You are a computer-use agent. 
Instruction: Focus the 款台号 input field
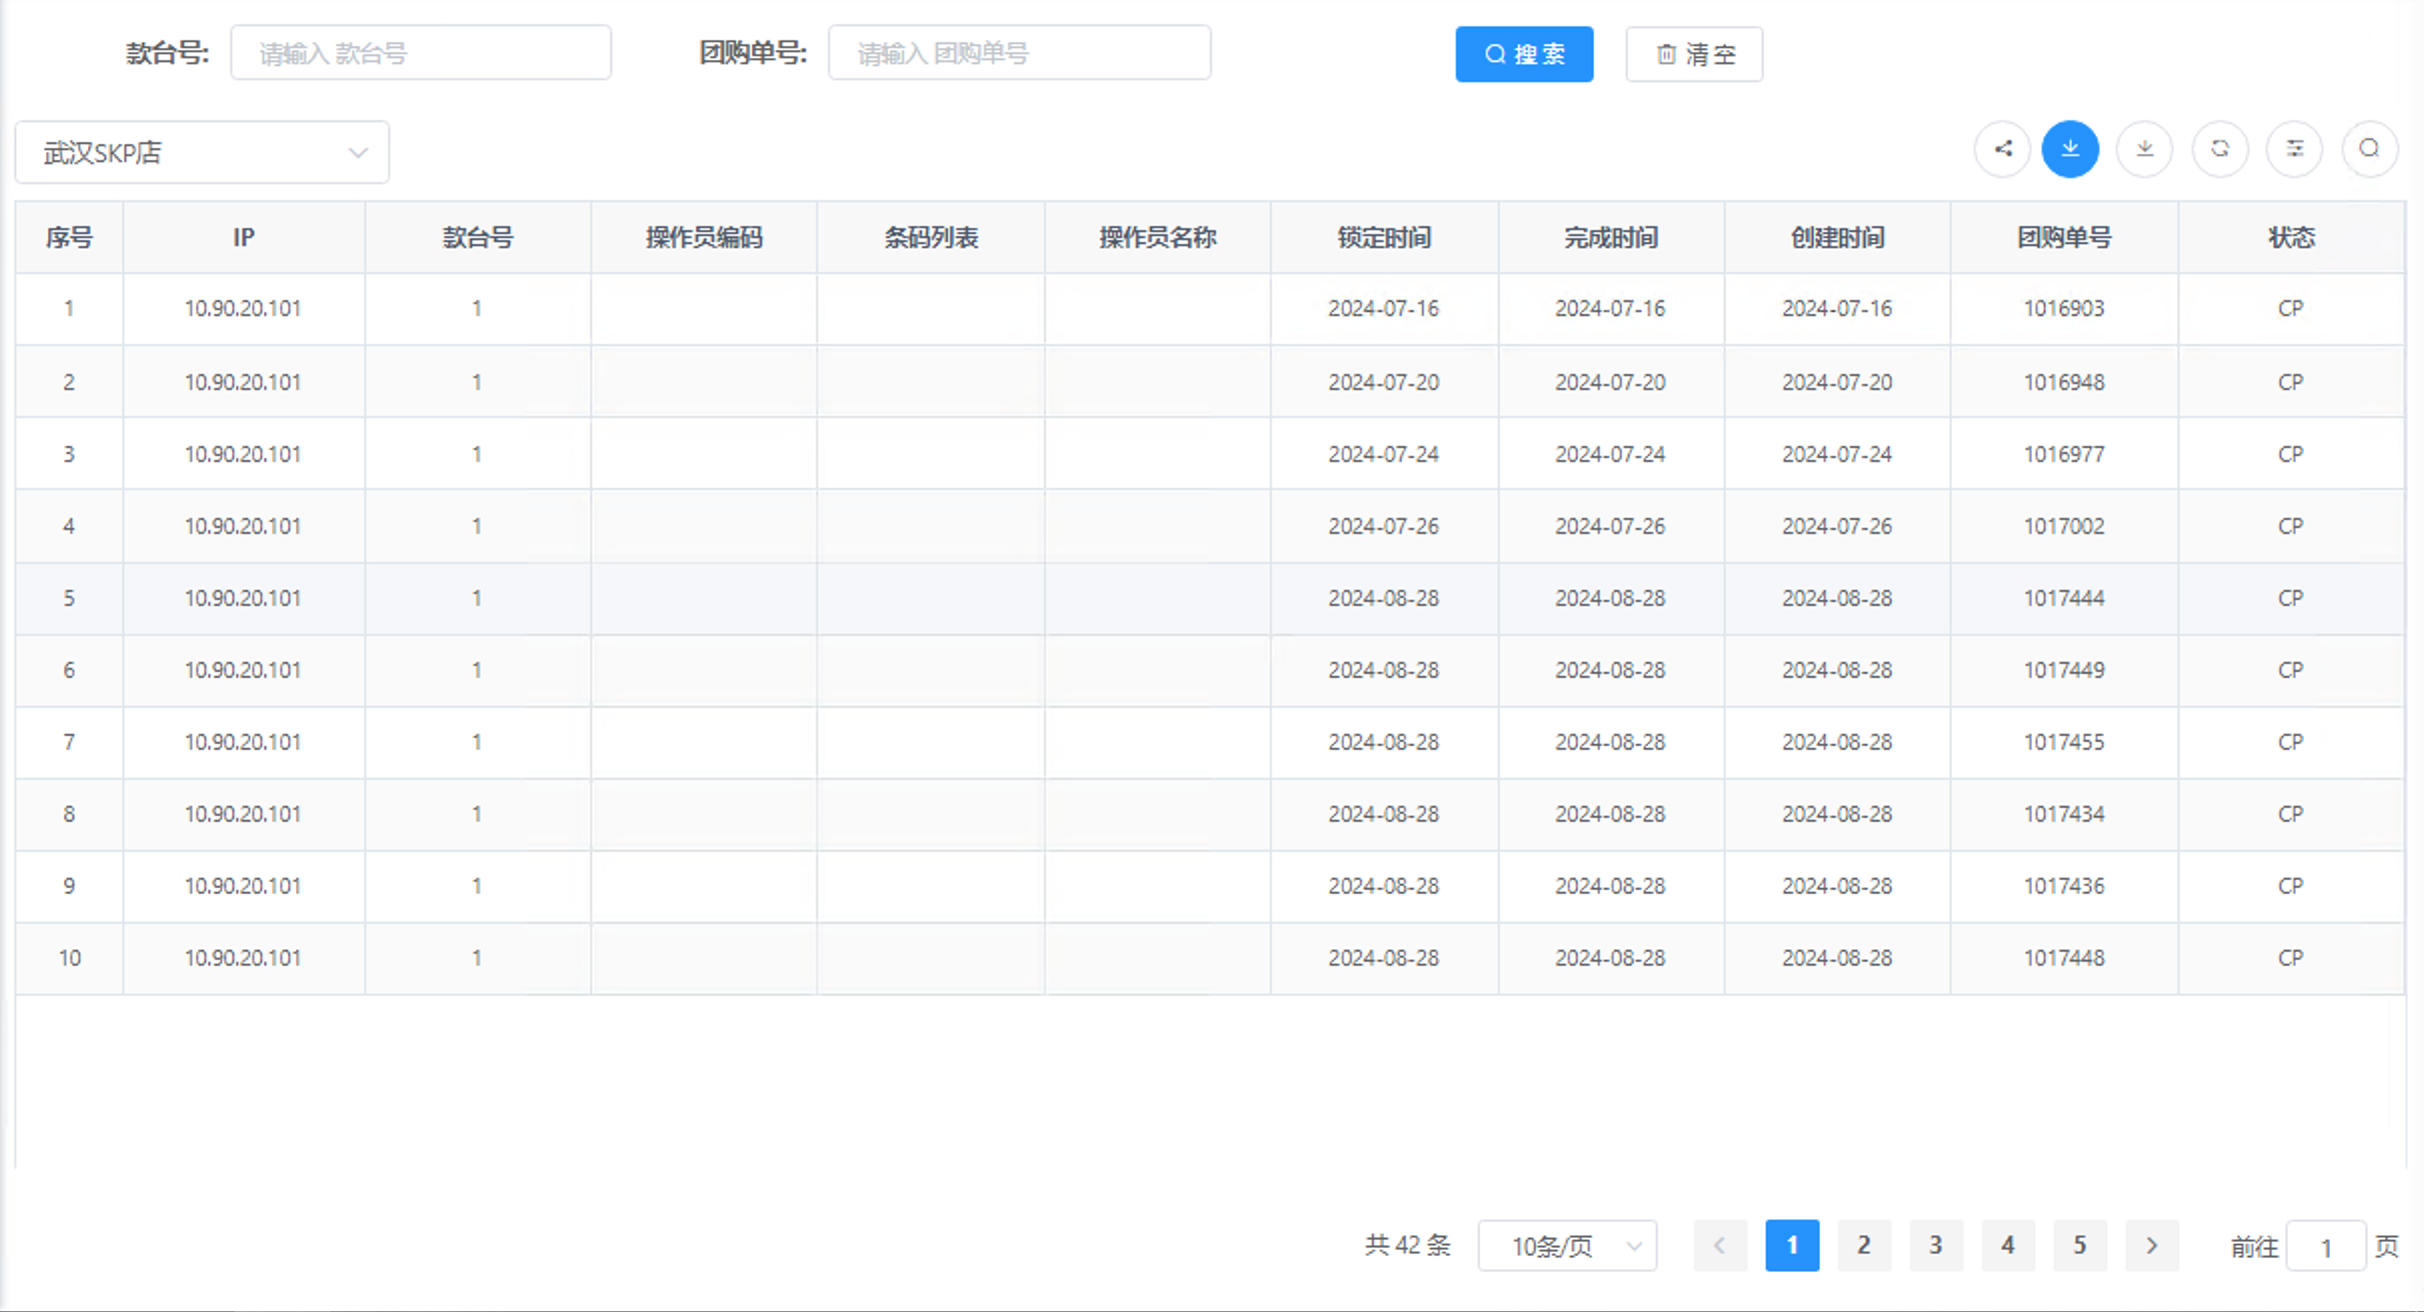(x=421, y=53)
